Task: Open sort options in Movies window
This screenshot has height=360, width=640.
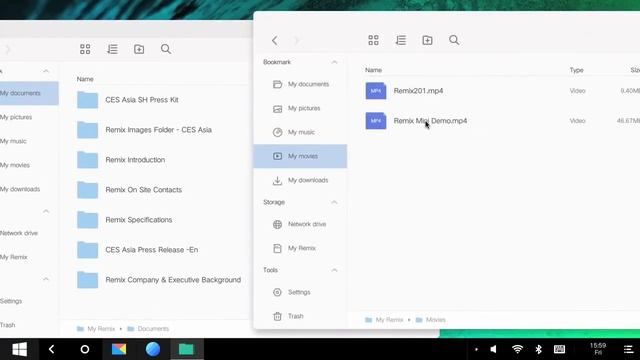Action: click(400, 40)
